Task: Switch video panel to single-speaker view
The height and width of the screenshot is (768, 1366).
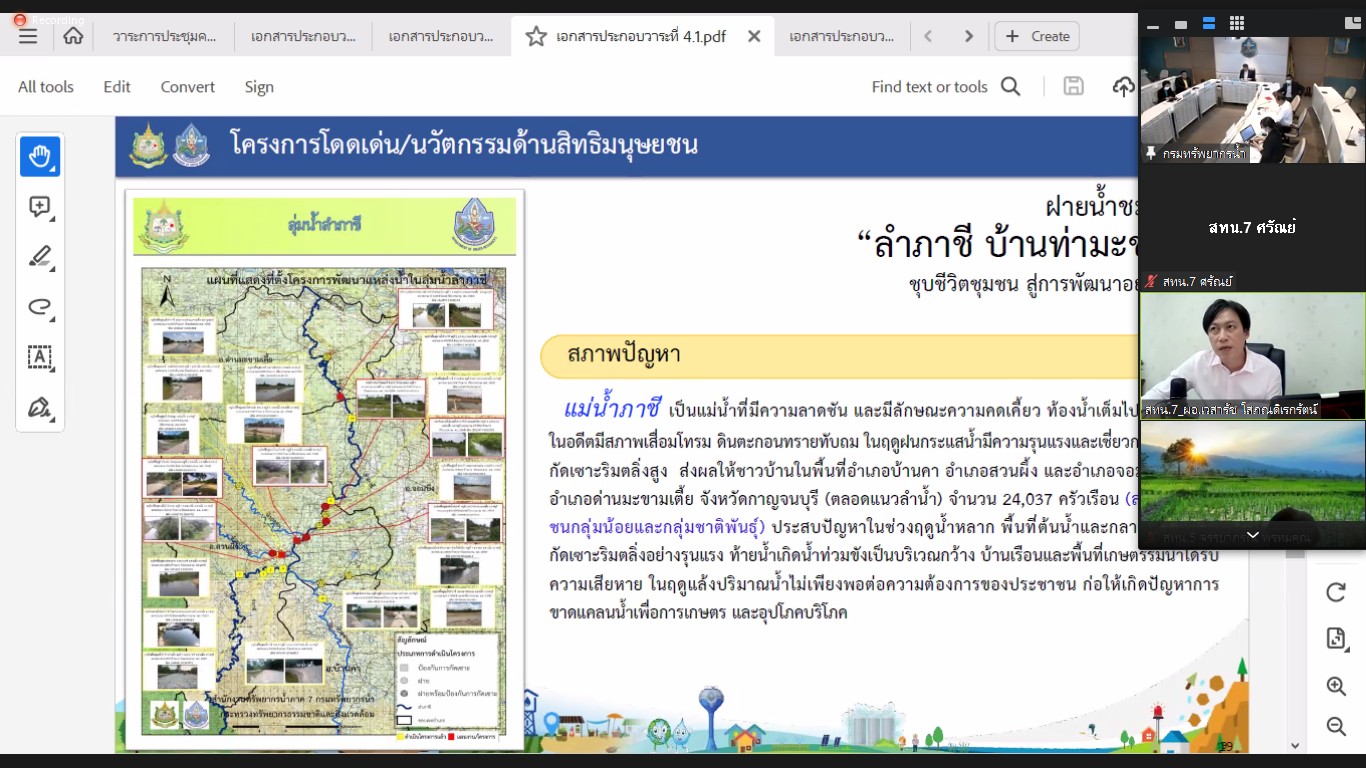Action: [1181, 24]
